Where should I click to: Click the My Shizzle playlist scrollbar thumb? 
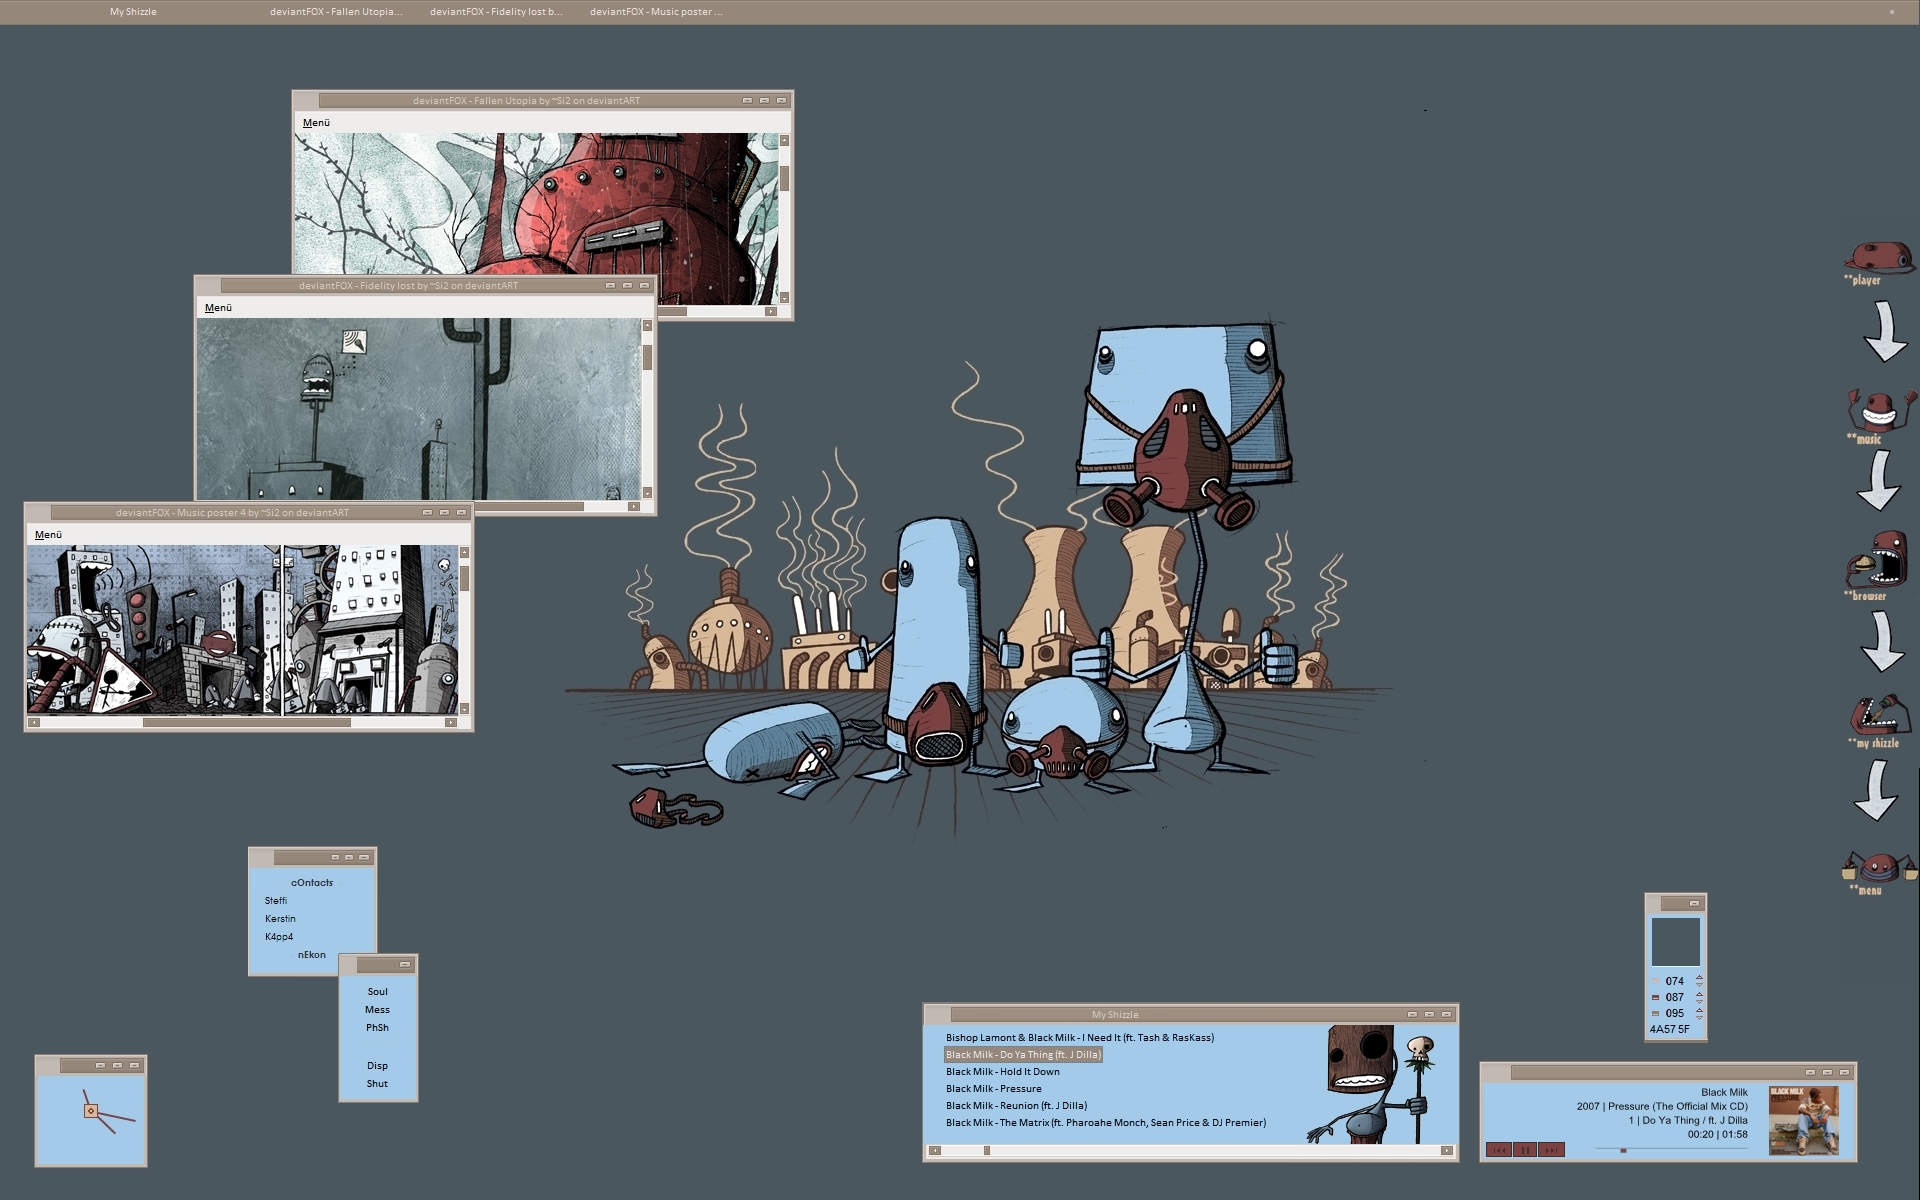(987, 1151)
